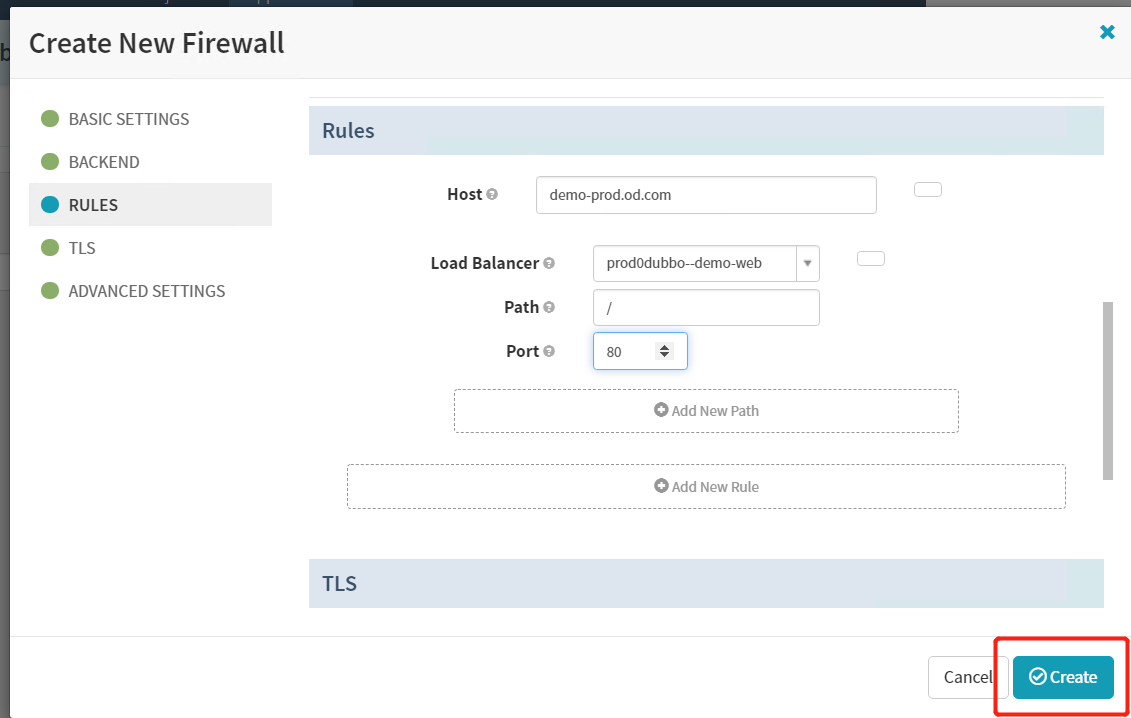Click the small blank button beside Load Balancer

click(871, 259)
